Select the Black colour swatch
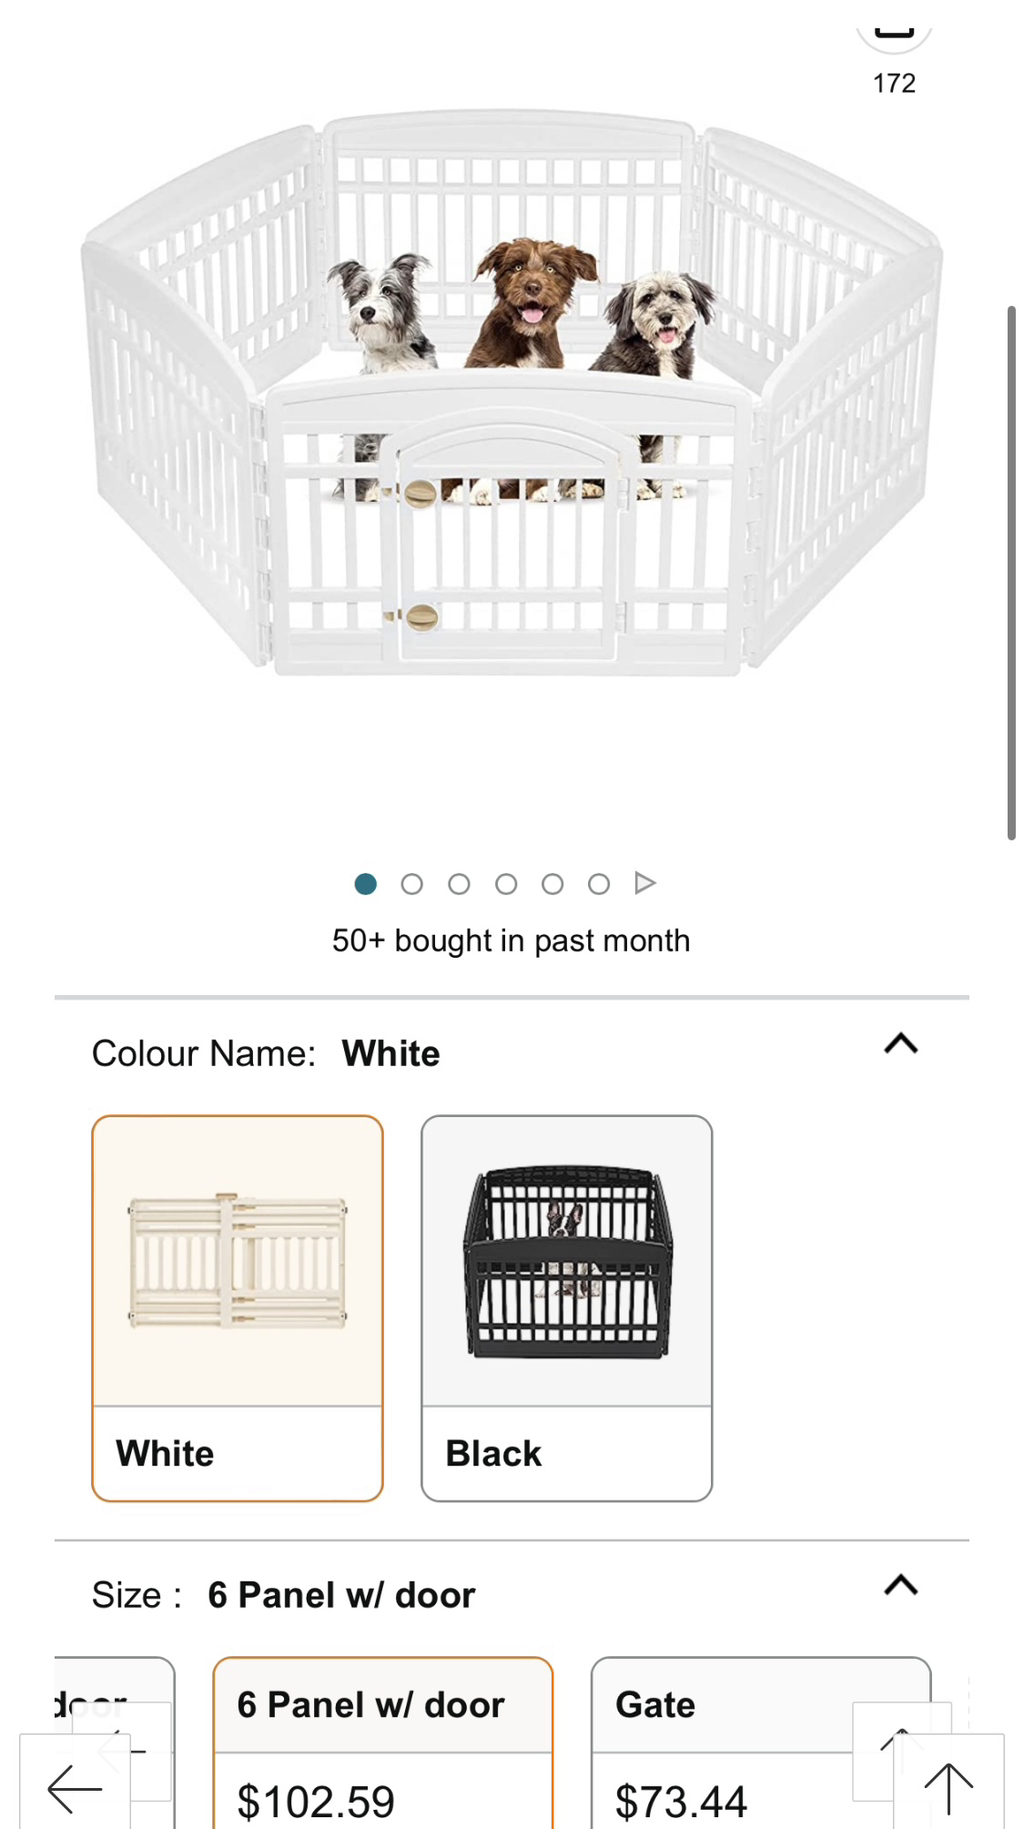This screenshot has width=1024, height=1829. pos(566,1305)
